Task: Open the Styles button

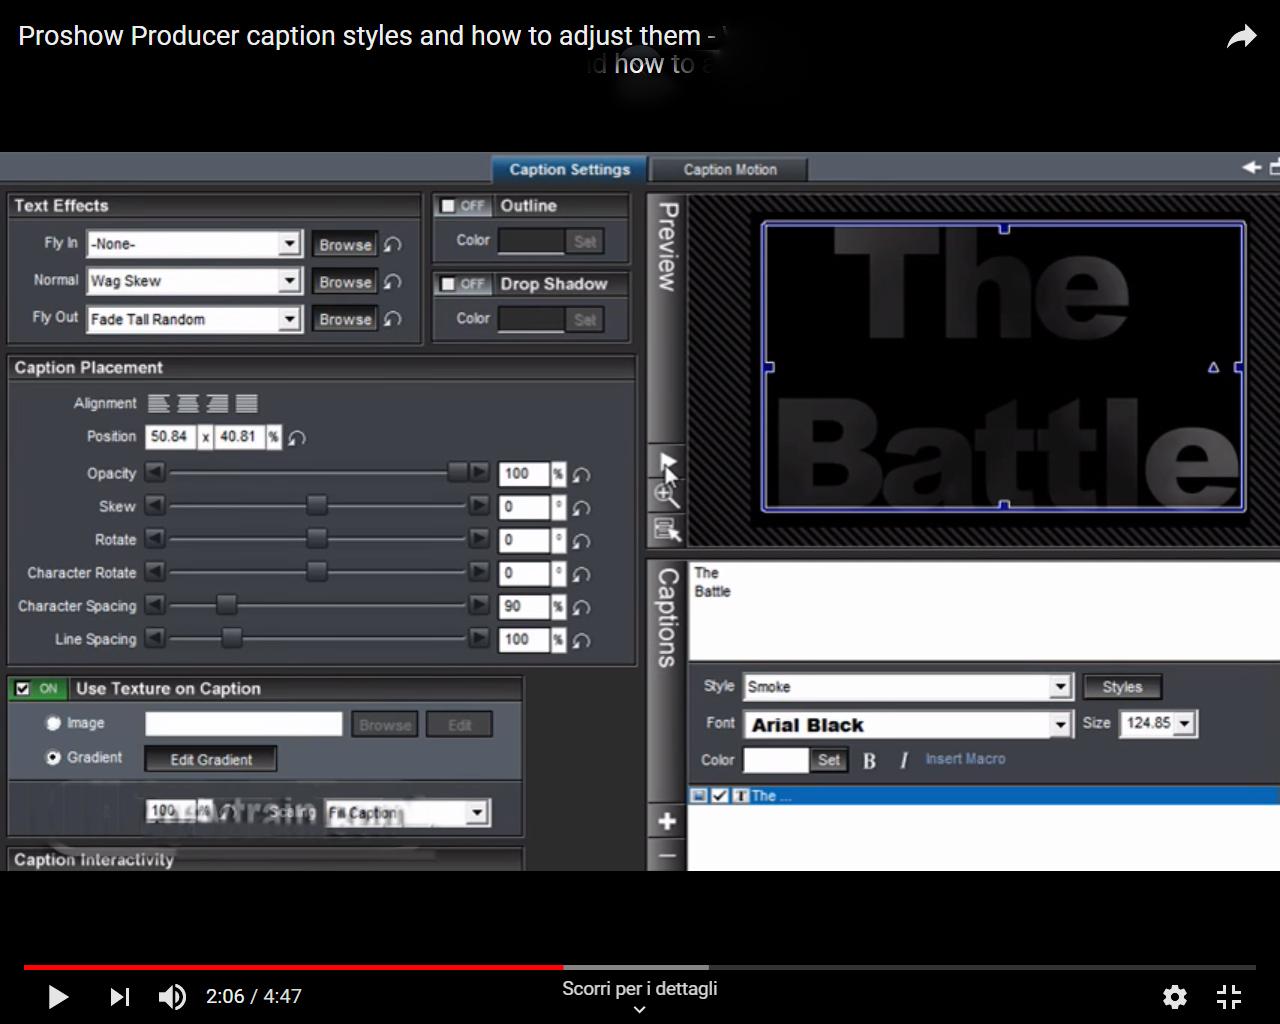Action: [1122, 687]
